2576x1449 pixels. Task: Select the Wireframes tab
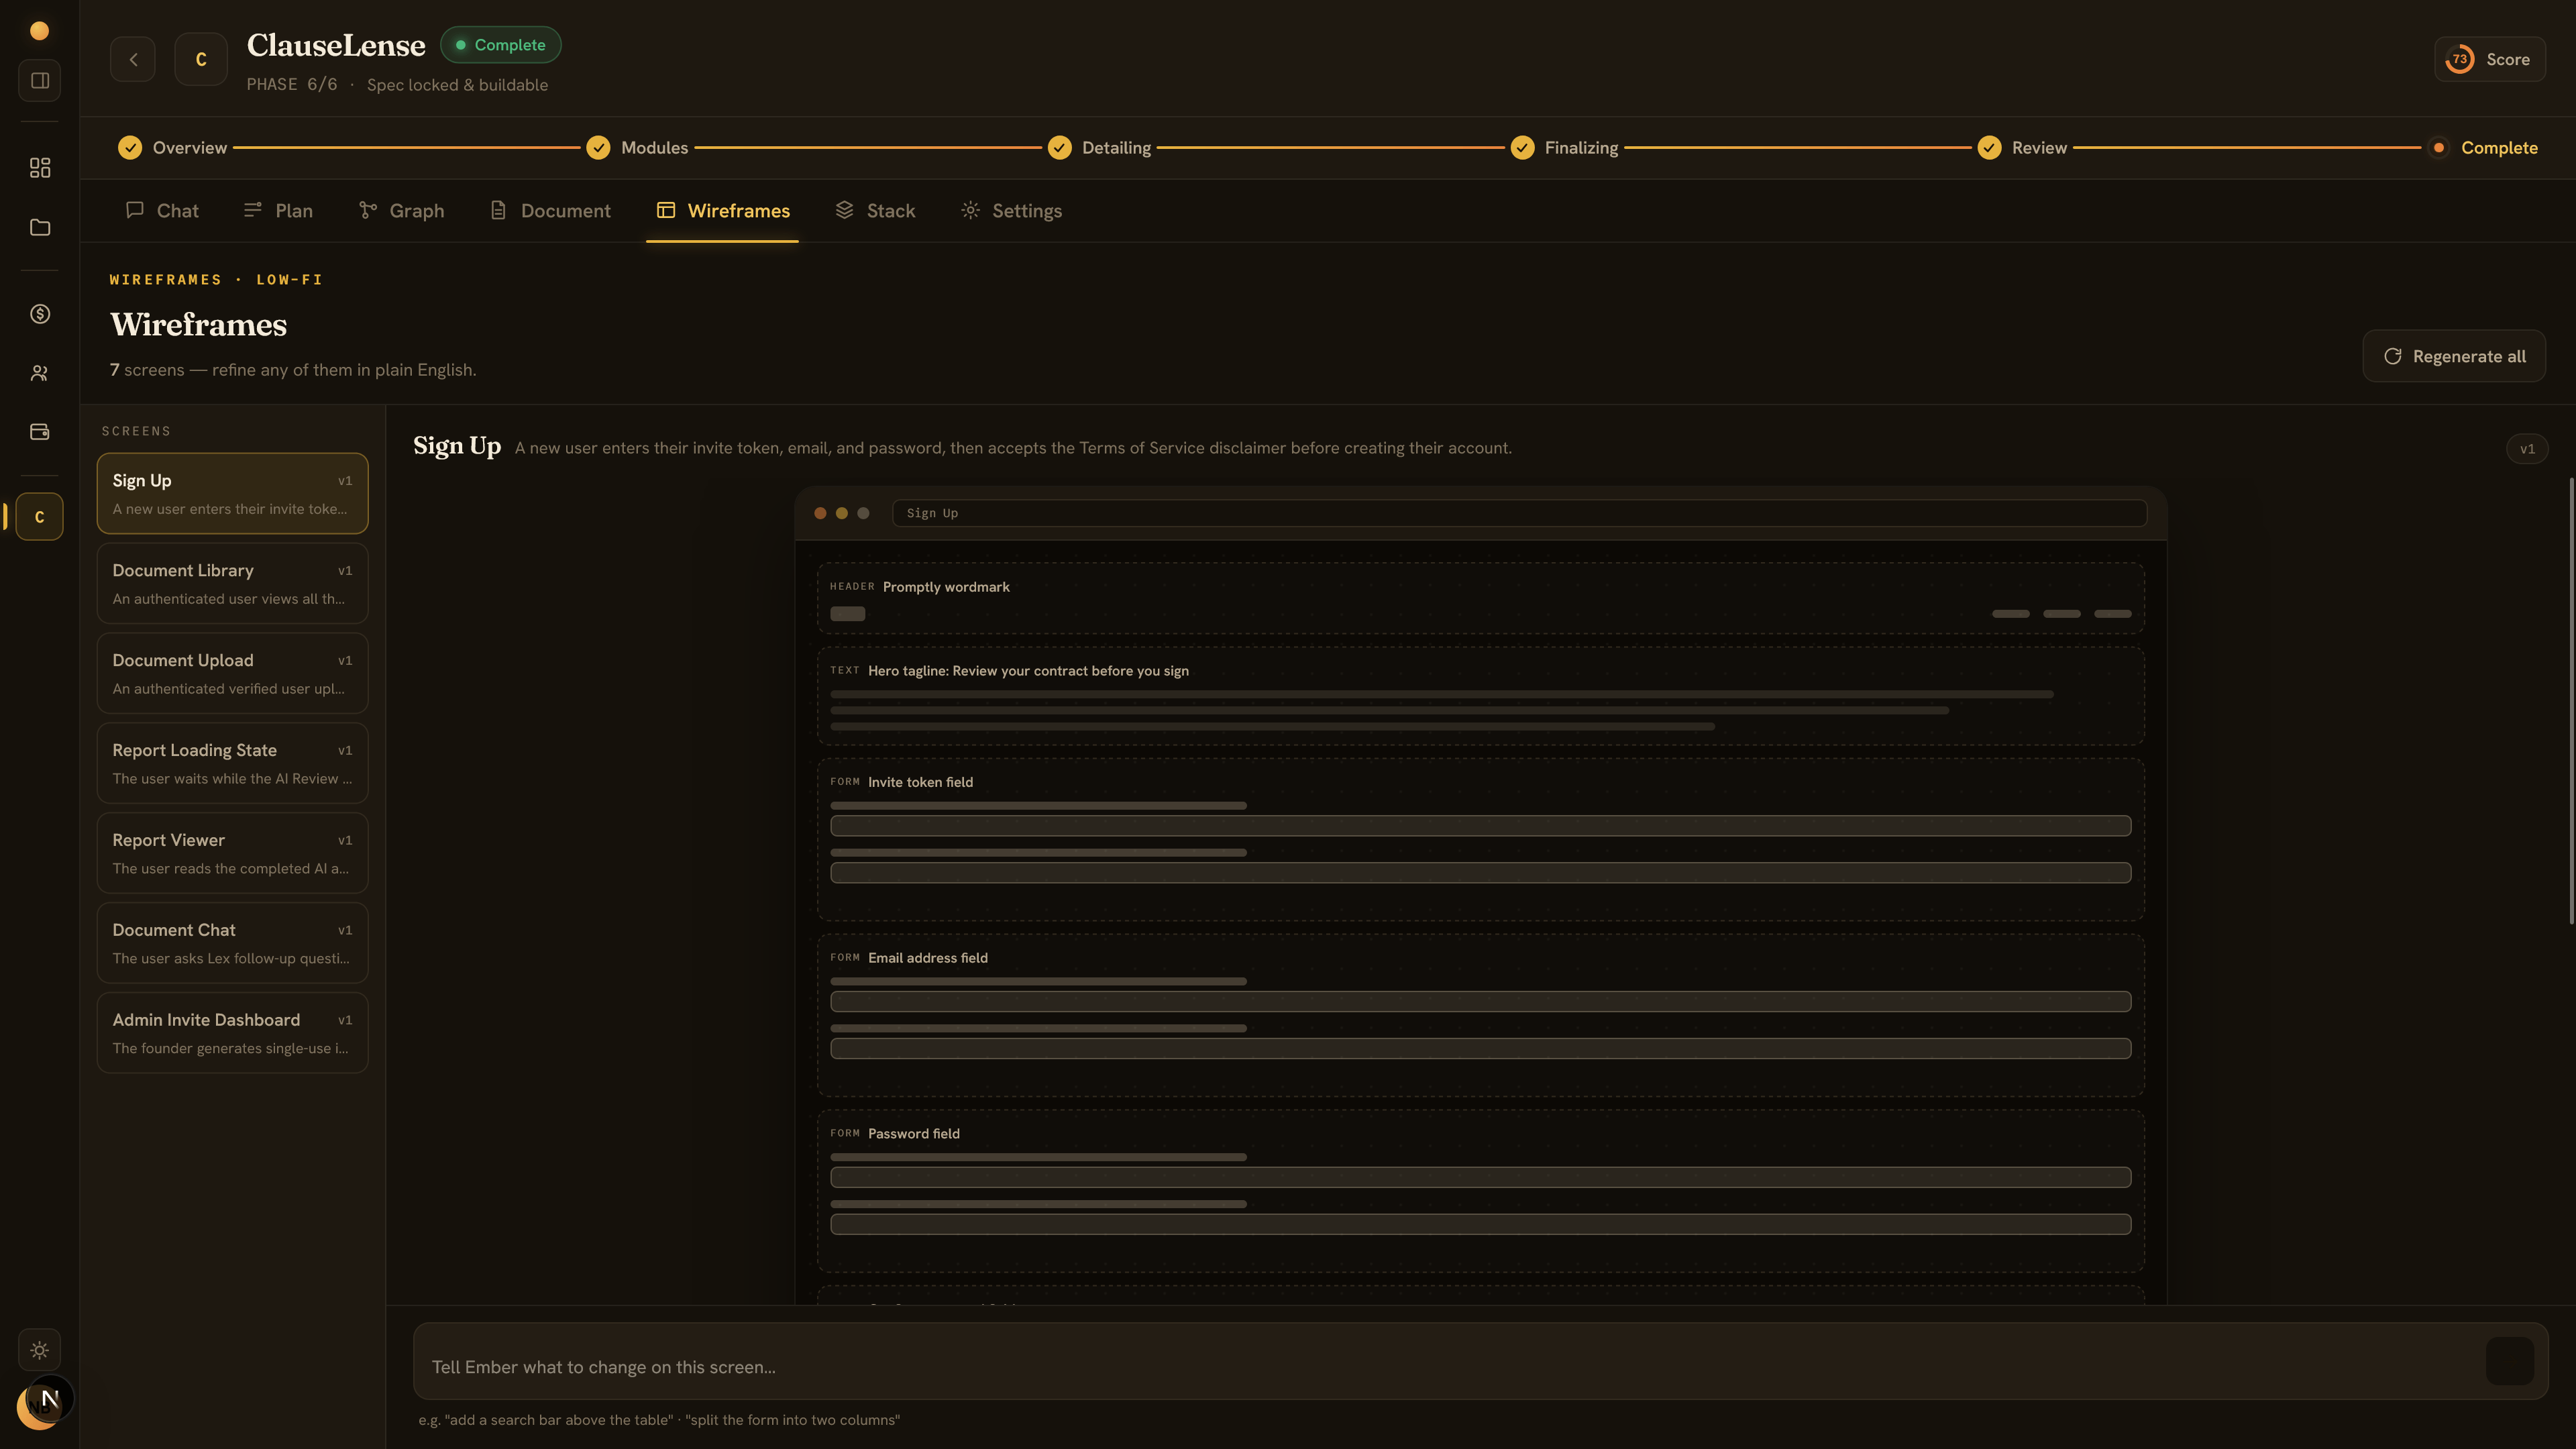[x=722, y=211]
